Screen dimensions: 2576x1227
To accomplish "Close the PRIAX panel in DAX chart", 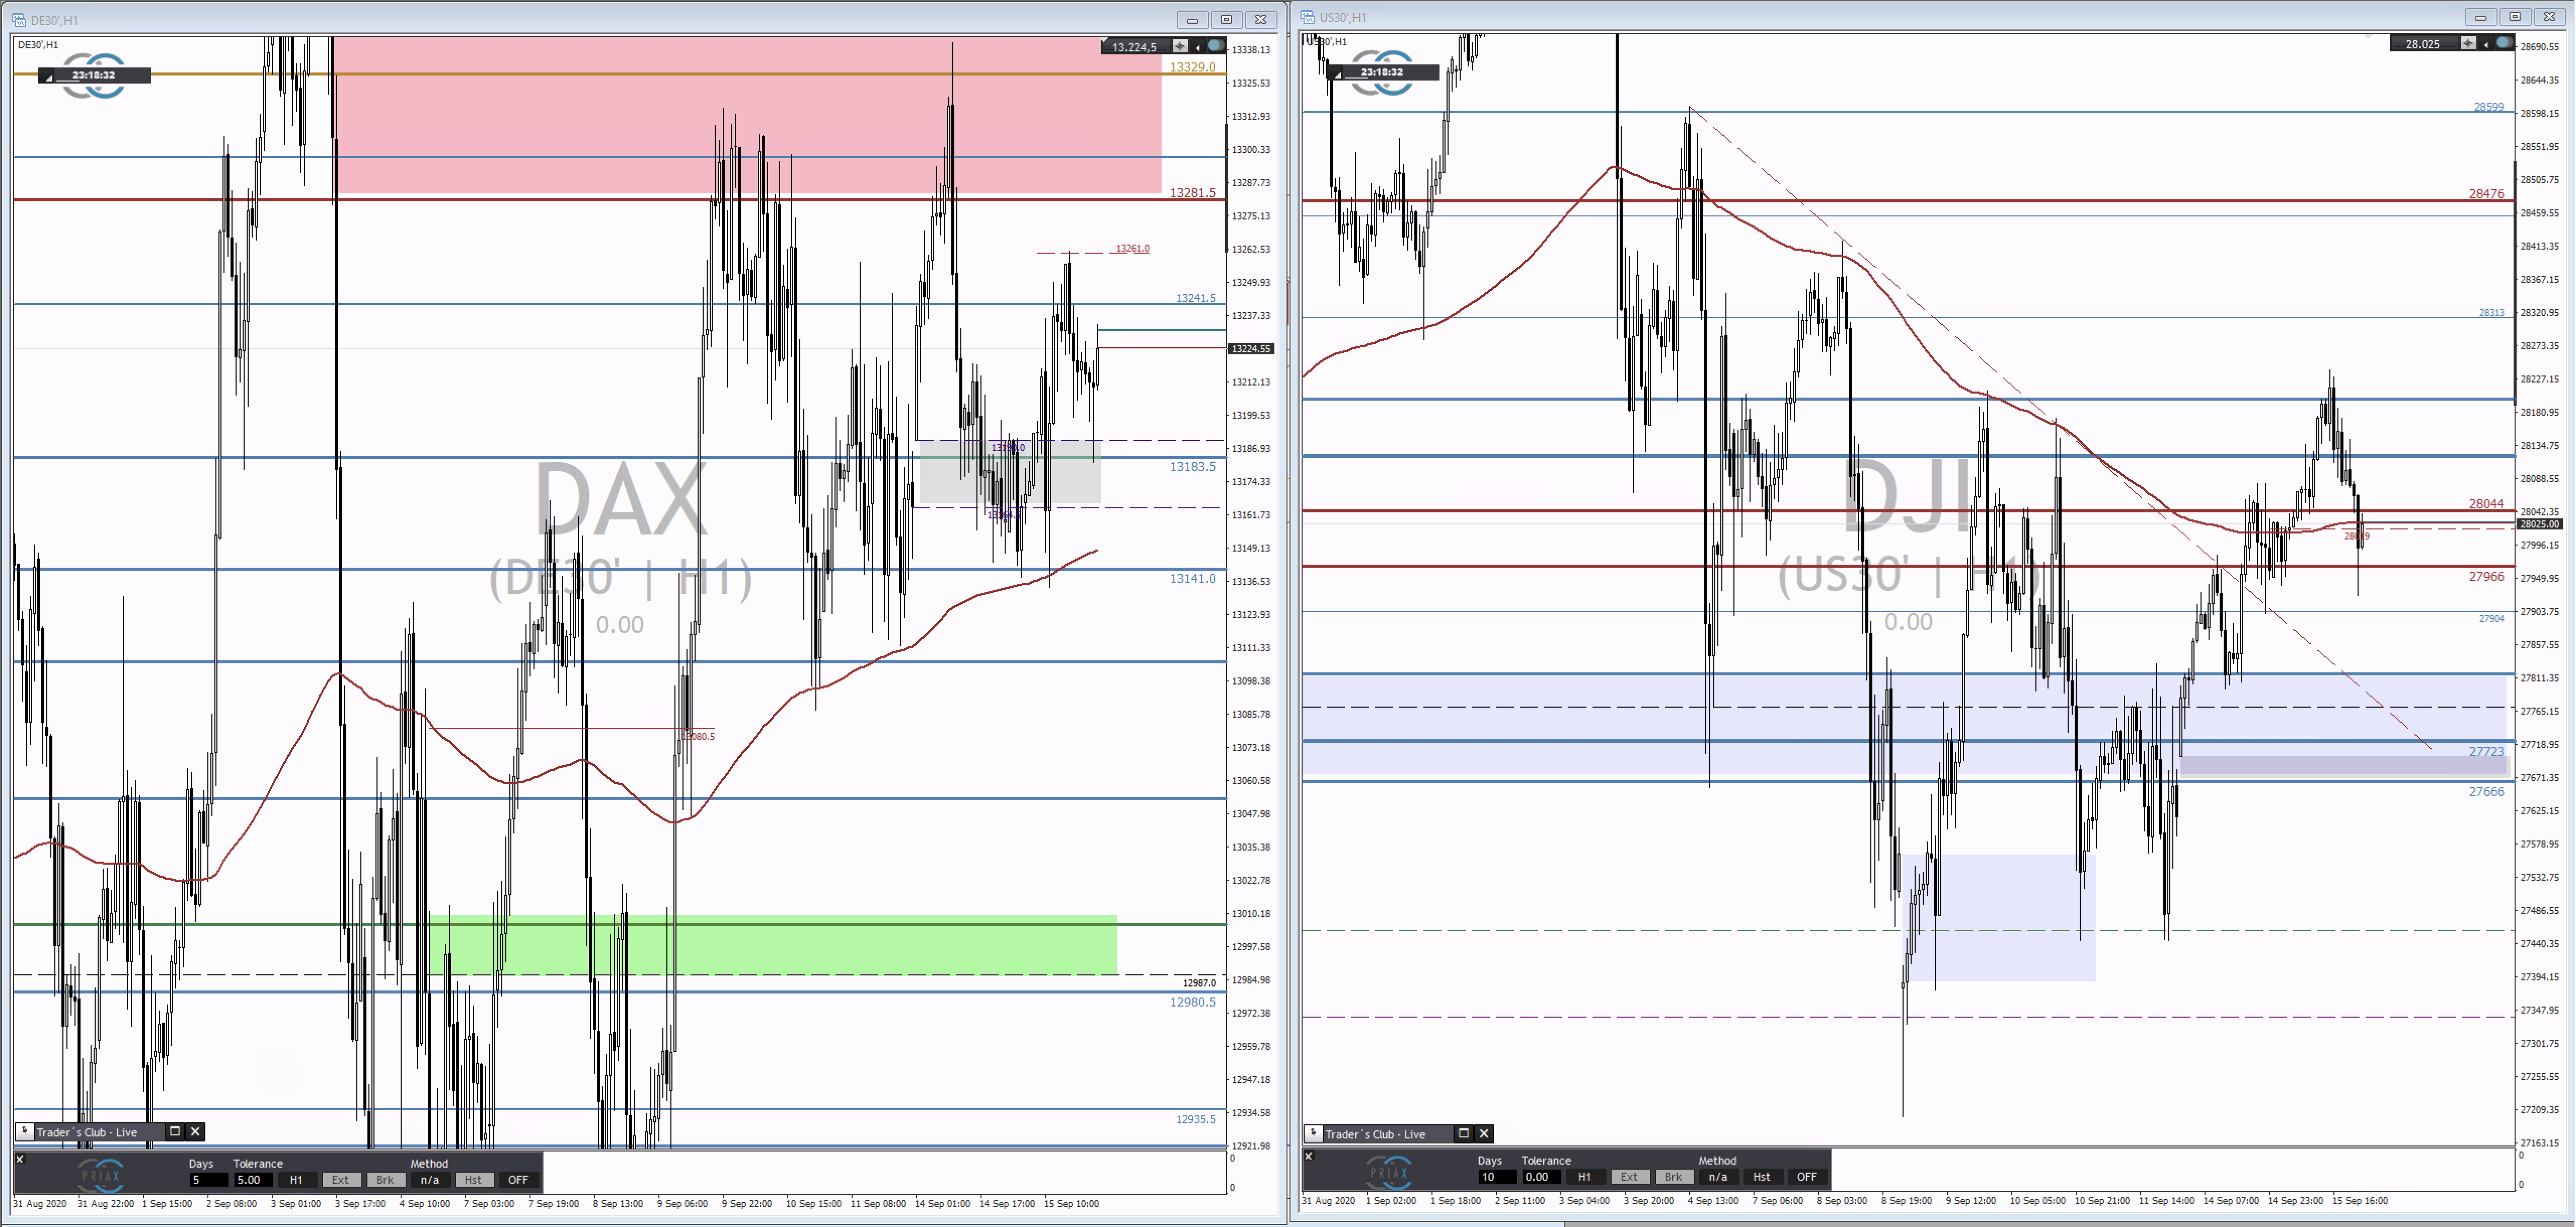I will [20, 1159].
